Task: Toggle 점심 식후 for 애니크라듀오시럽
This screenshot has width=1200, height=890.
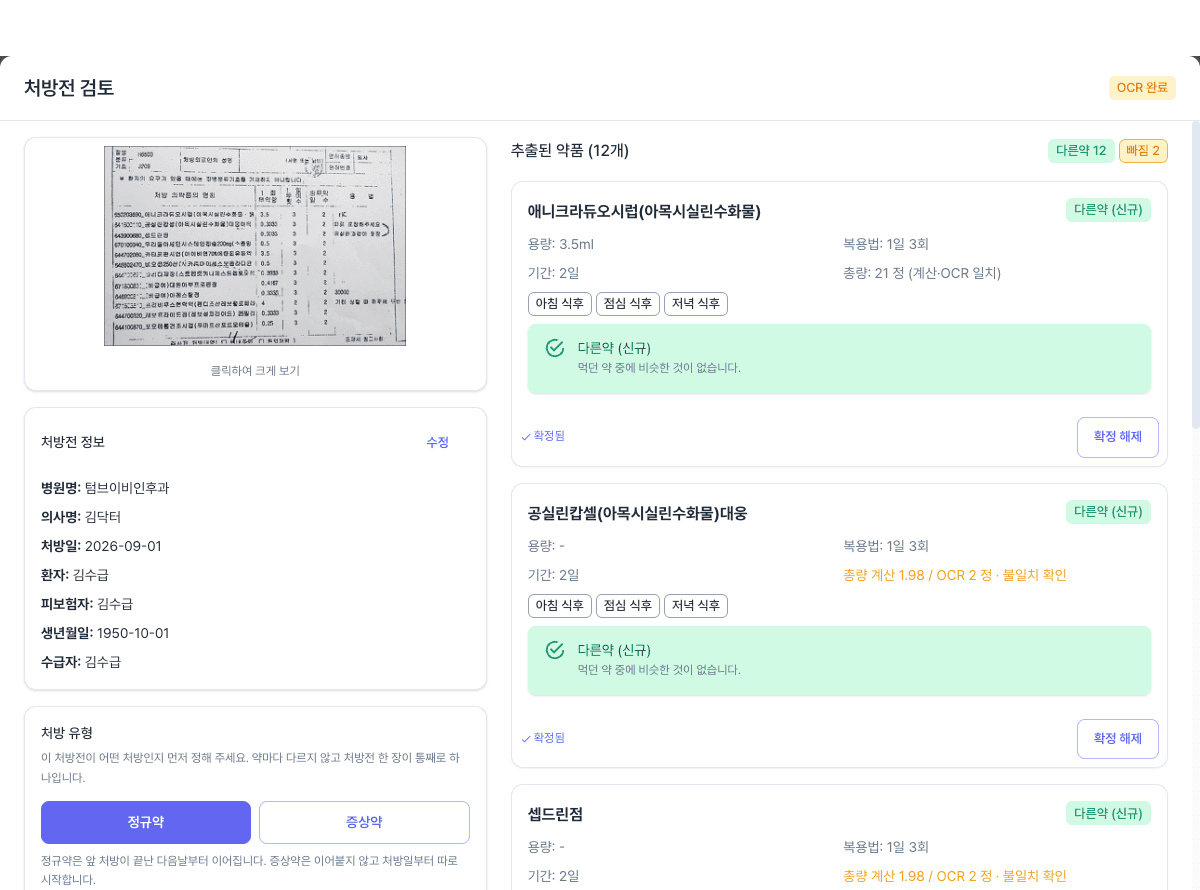Action: pos(628,304)
